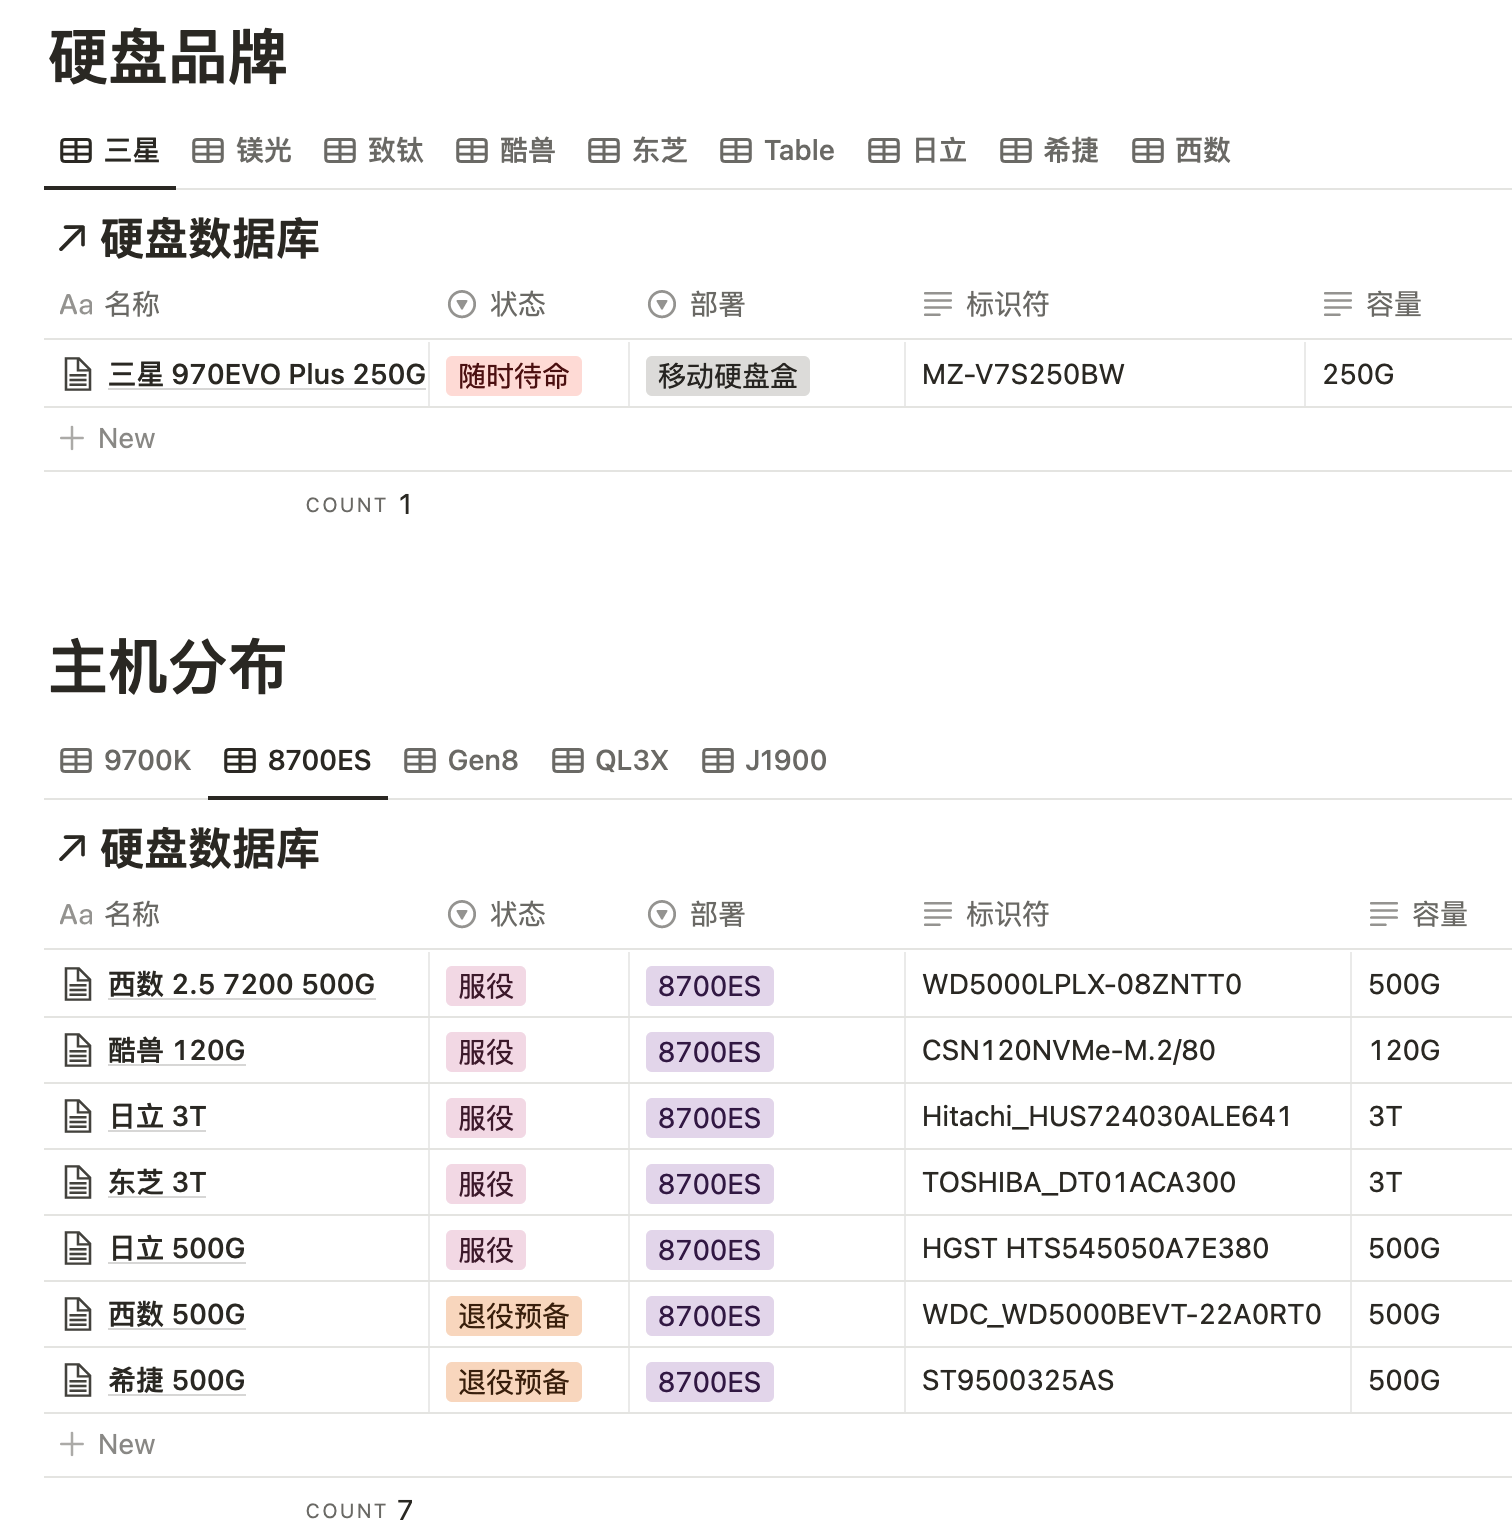This screenshot has width=1512, height=1538.
Task: Click page icon next to 东芝 3T
Action: [x=78, y=1183]
